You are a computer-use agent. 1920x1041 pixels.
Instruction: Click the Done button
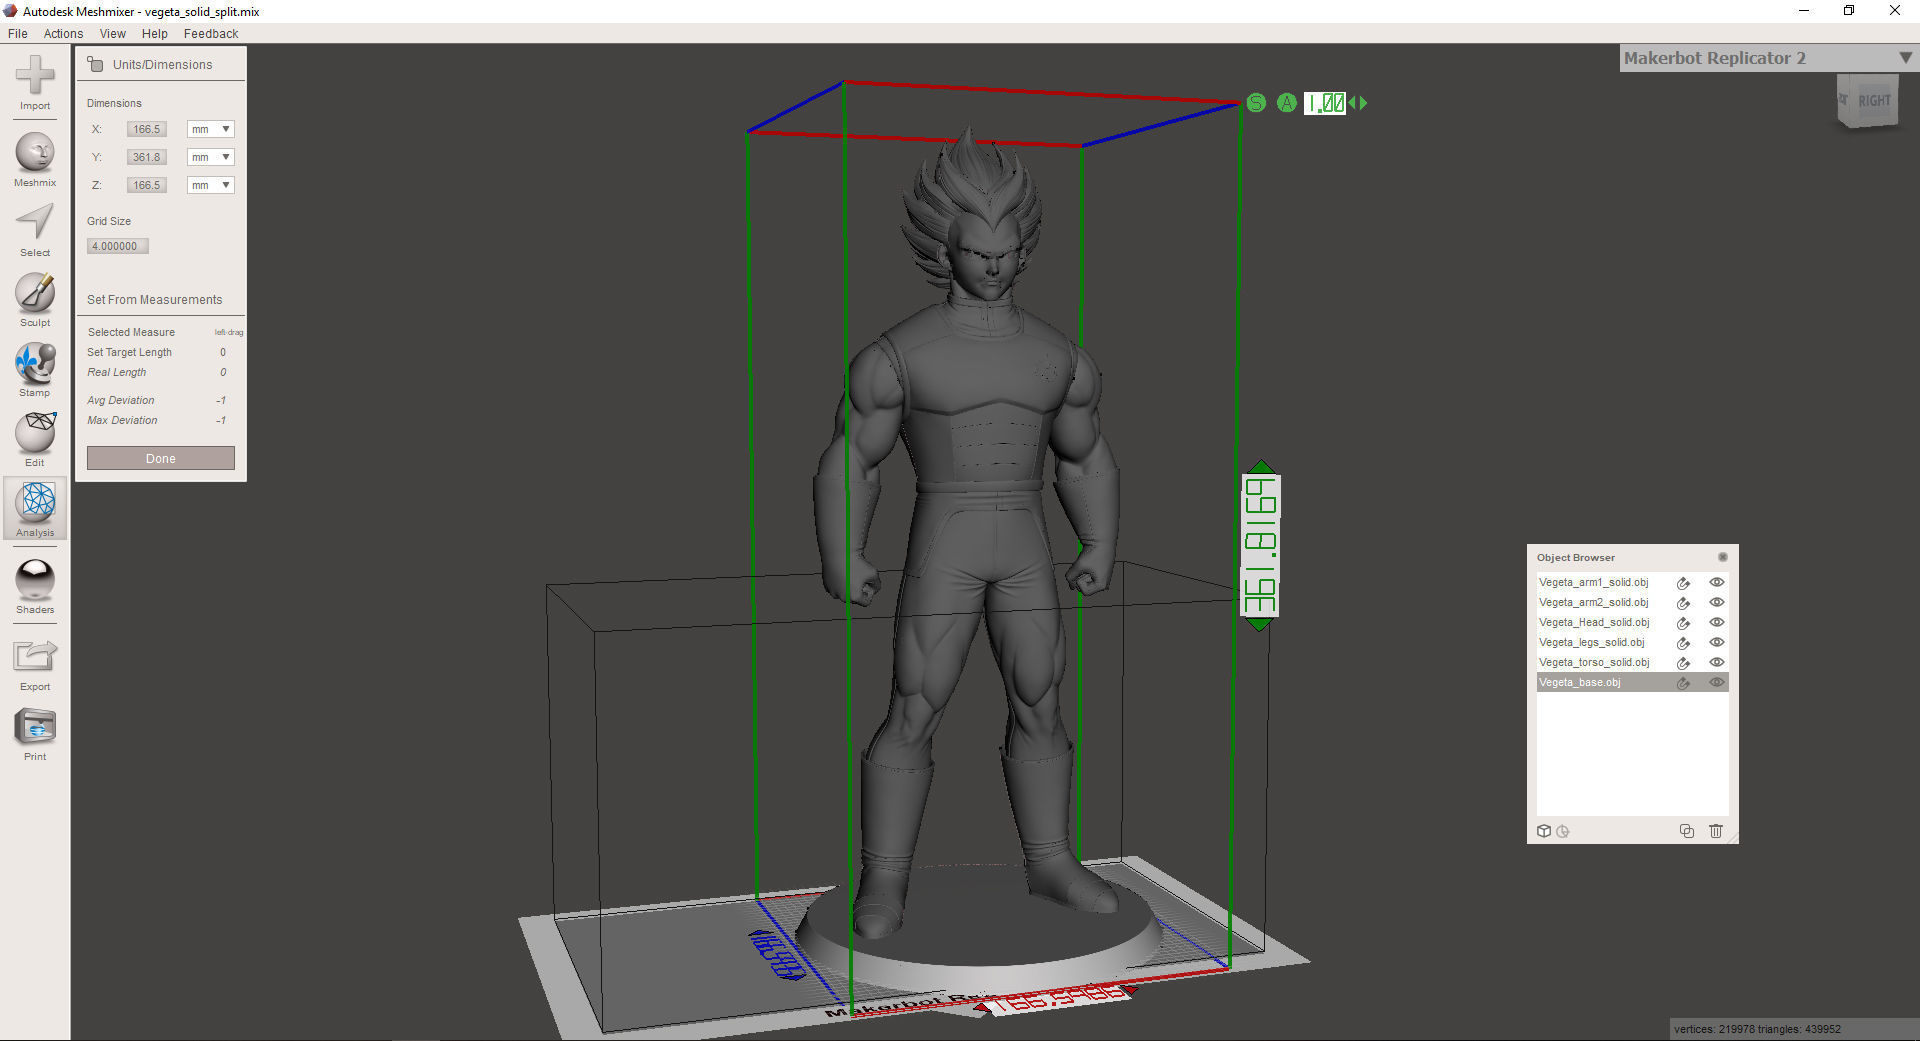click(161, 458)
